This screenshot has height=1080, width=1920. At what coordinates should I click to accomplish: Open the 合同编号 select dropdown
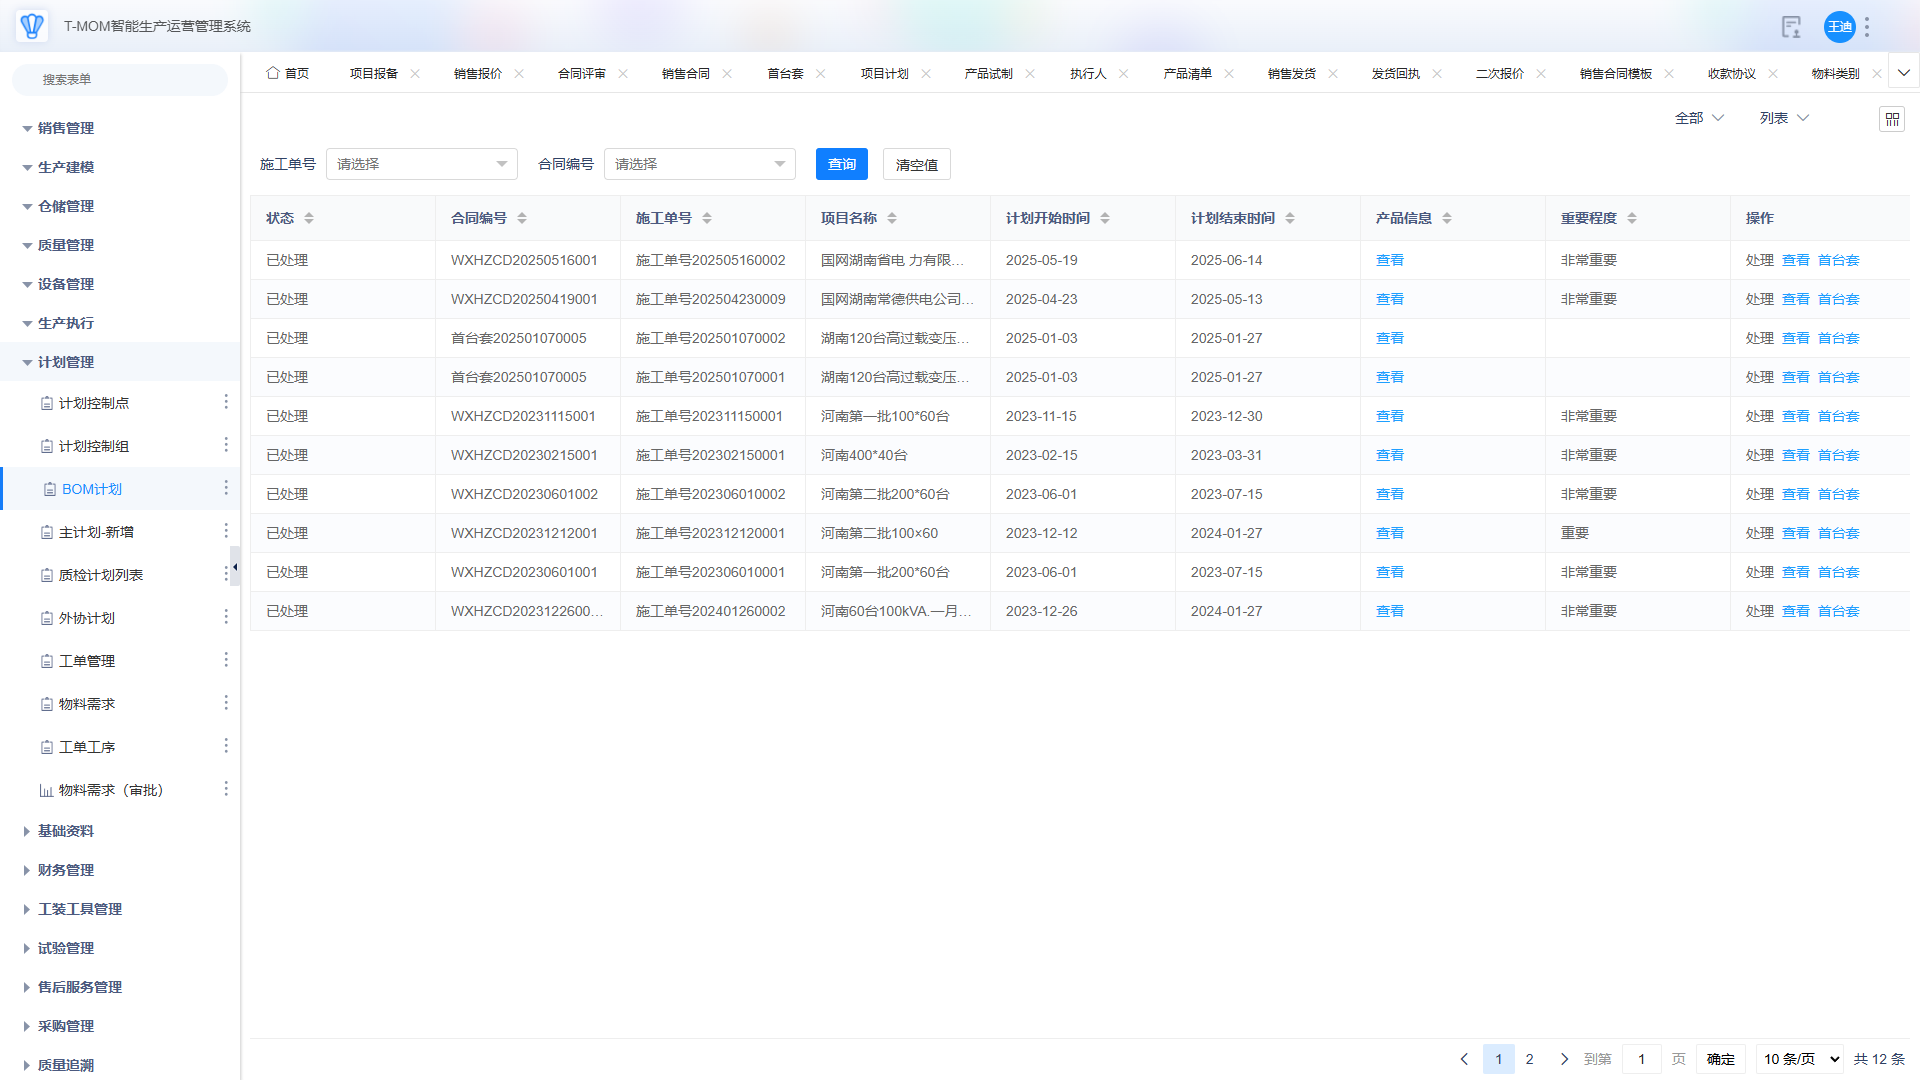[699, 164]
